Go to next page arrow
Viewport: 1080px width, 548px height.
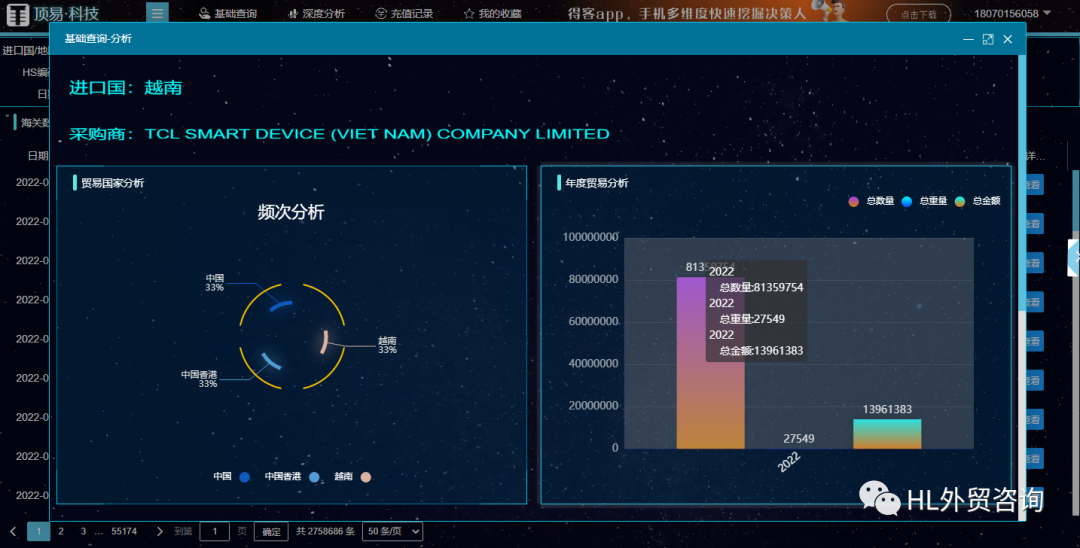(x=160, y=531)
